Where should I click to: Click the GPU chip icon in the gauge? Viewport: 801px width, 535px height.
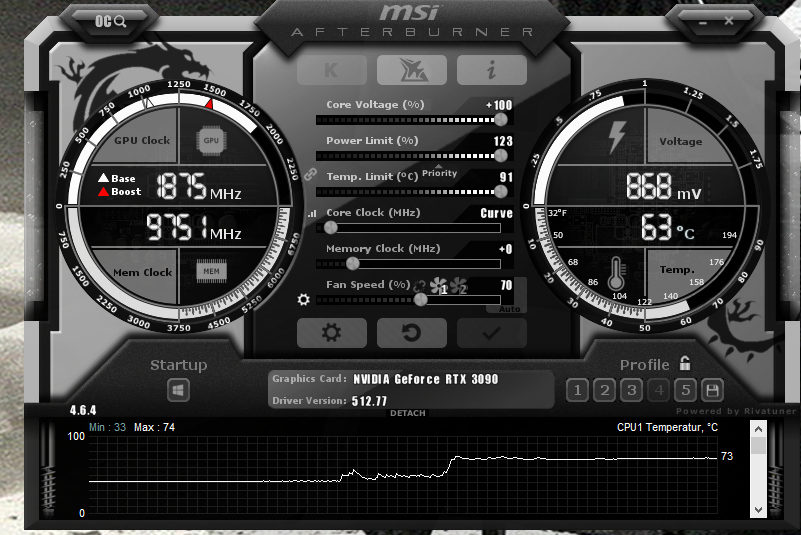(x=211, y=141)
